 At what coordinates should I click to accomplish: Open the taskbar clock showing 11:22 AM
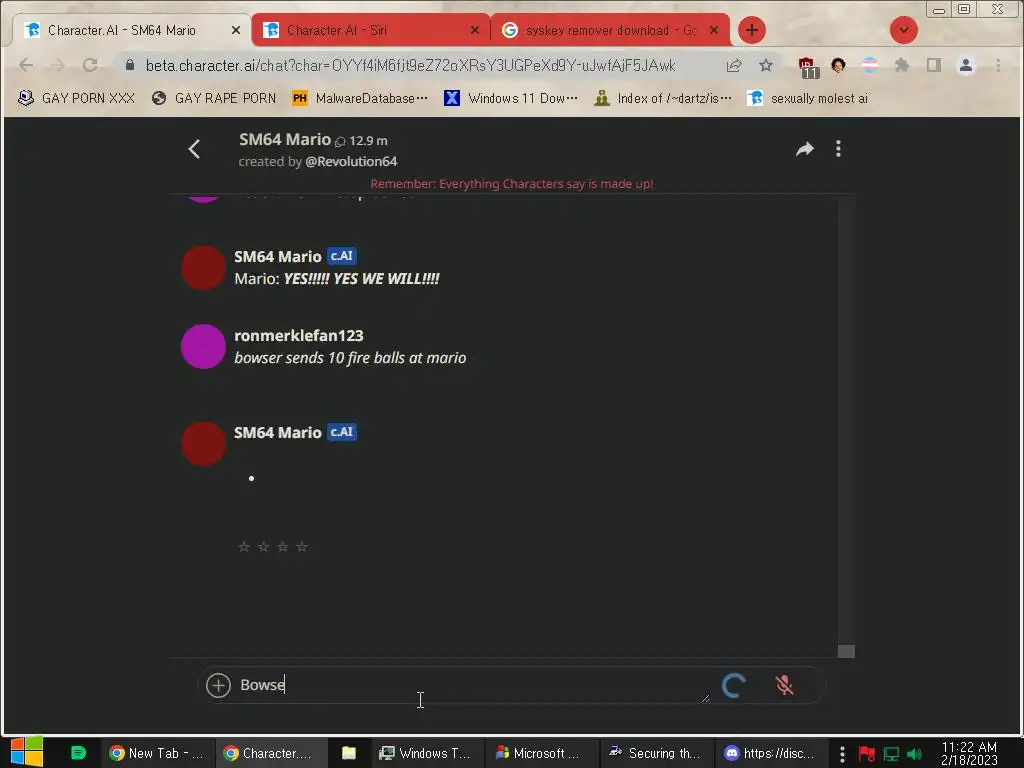[x=969, y=754]
